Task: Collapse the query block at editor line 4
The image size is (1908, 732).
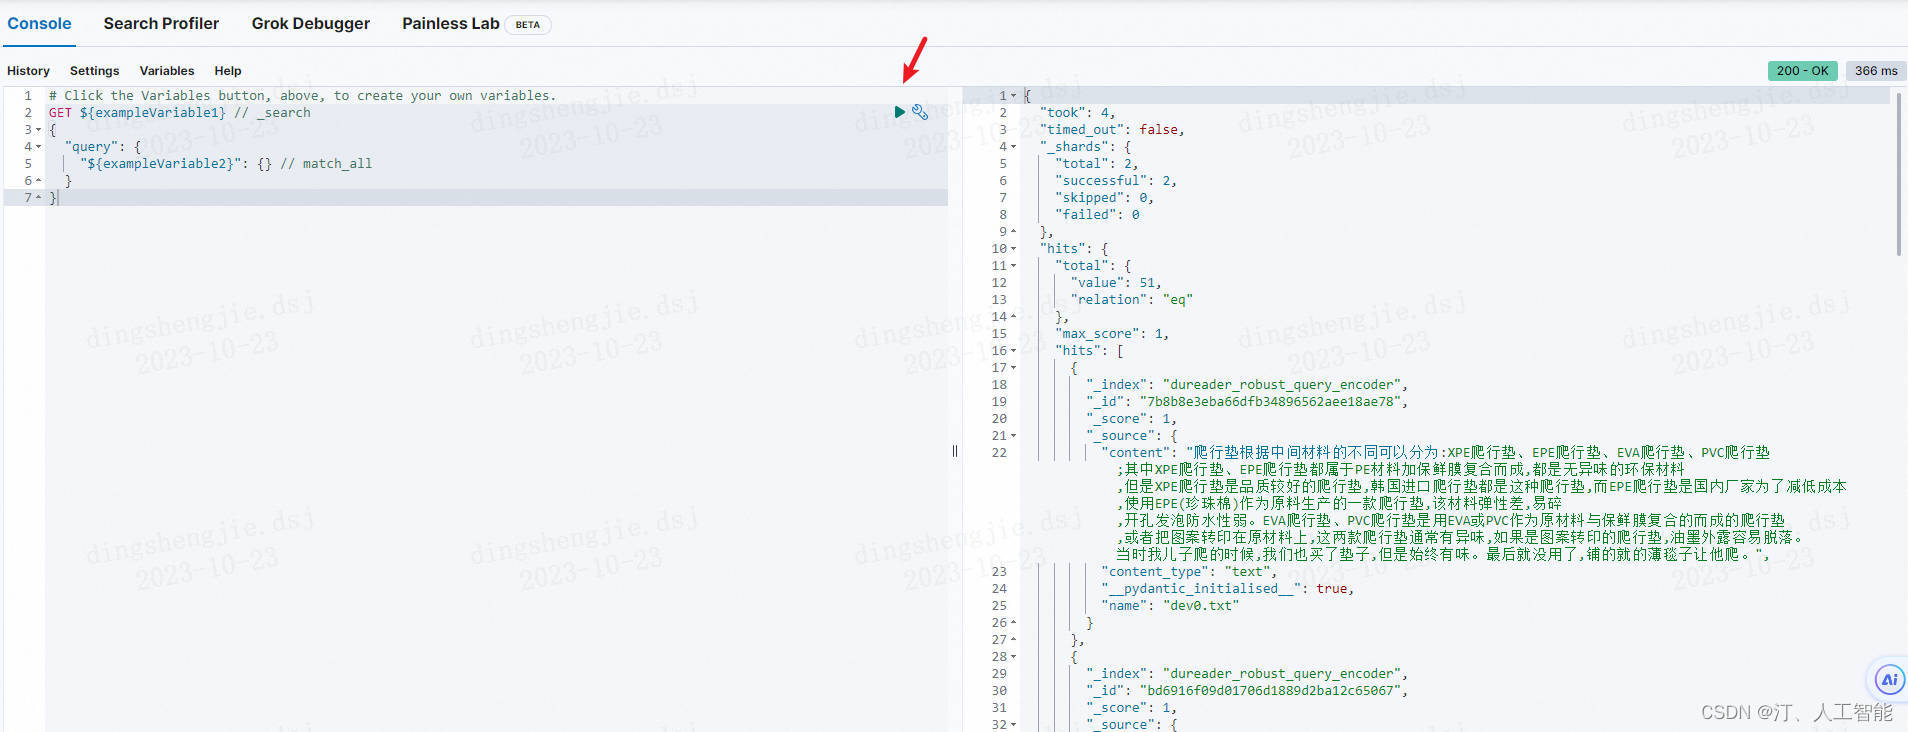Action: tap(39, 147)
